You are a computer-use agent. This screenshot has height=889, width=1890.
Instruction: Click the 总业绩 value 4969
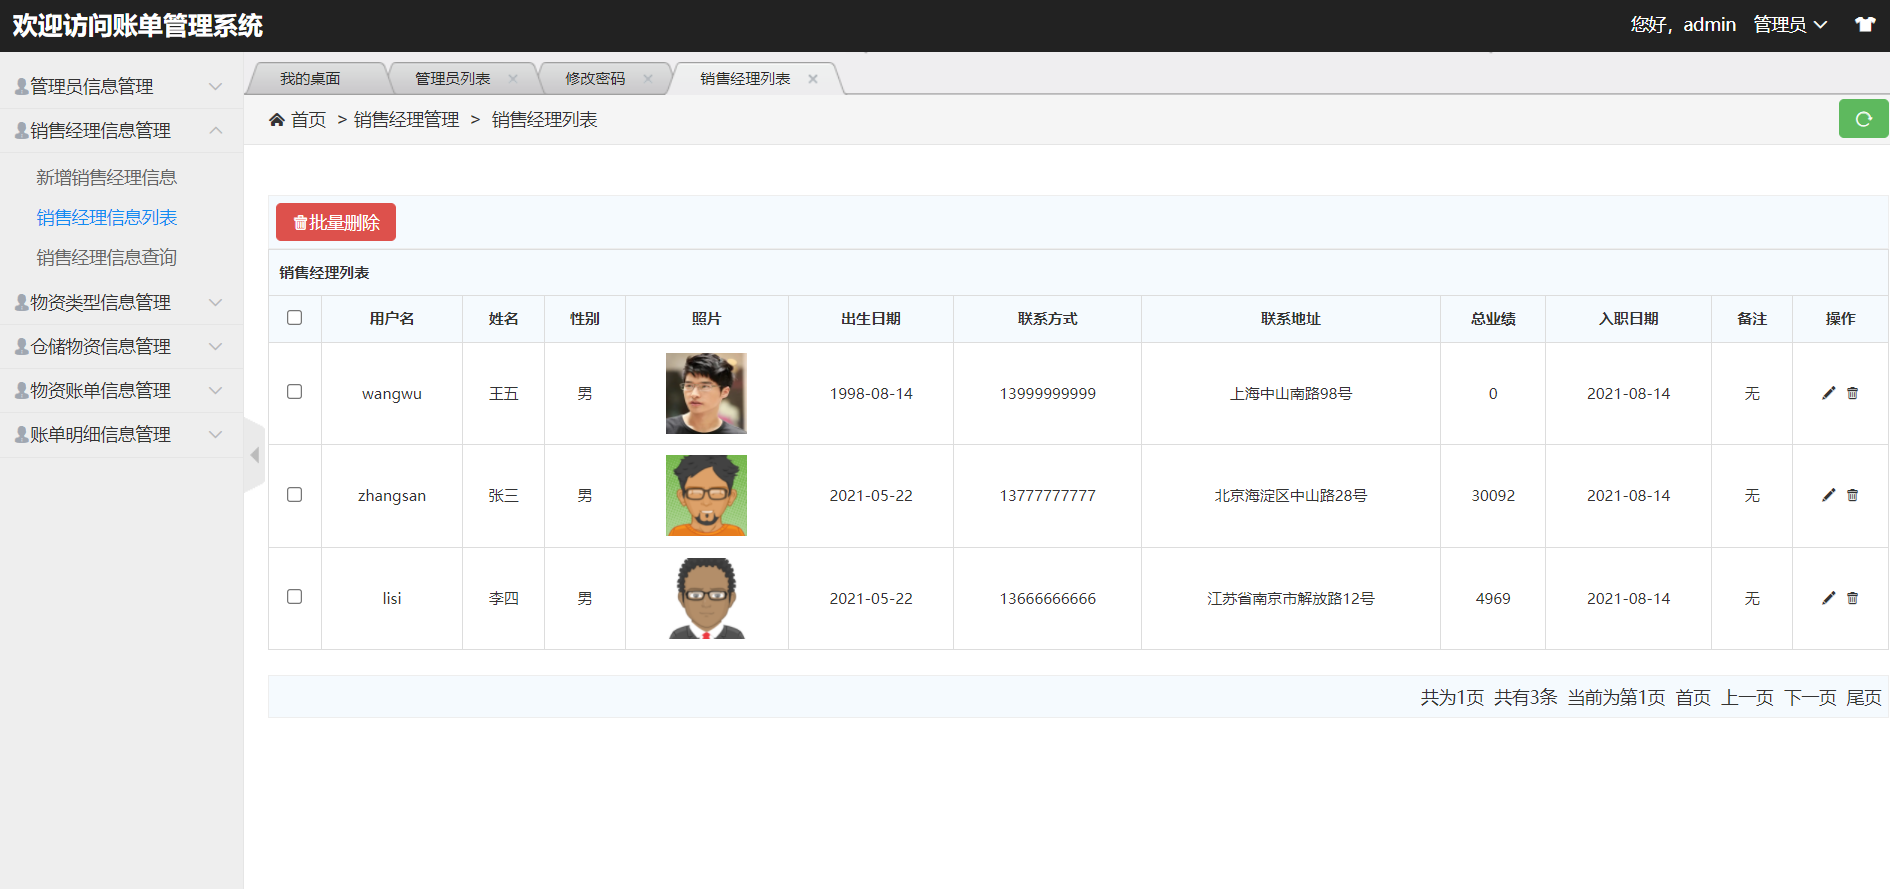coord(1493,598)
